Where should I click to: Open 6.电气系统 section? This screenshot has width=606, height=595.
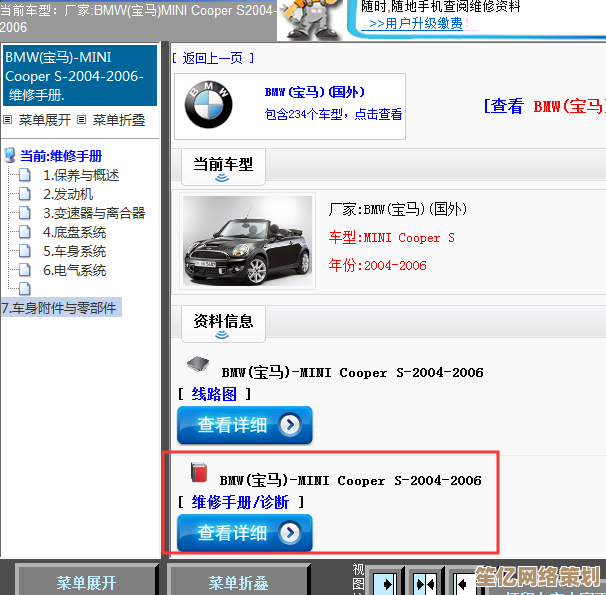click(x=74, y=270)
